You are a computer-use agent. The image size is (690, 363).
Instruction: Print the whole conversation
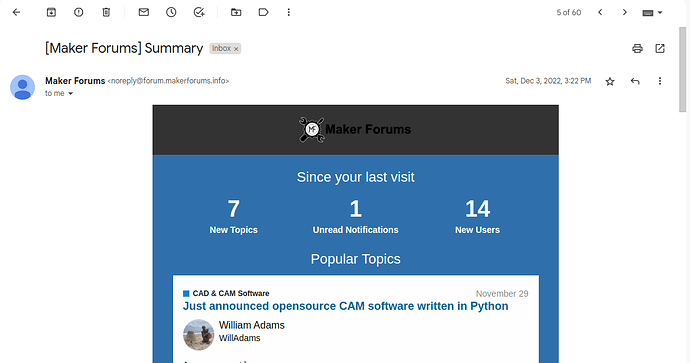point(637,48)
